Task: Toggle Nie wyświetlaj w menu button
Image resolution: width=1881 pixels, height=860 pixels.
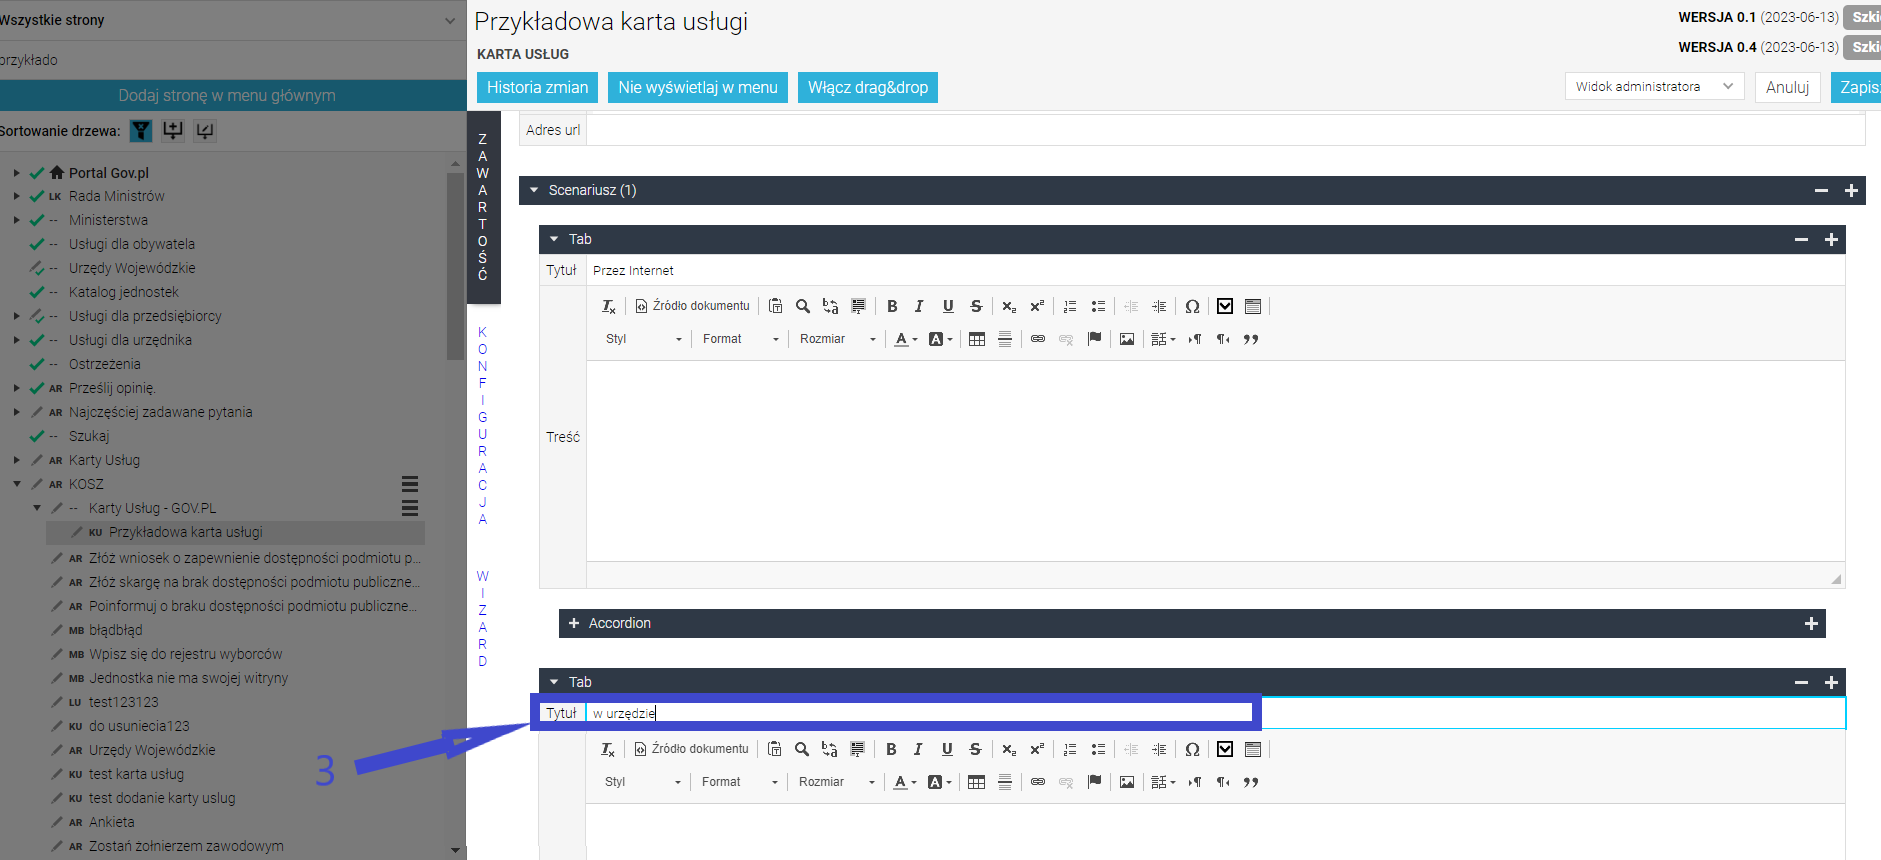Action: 698,87
